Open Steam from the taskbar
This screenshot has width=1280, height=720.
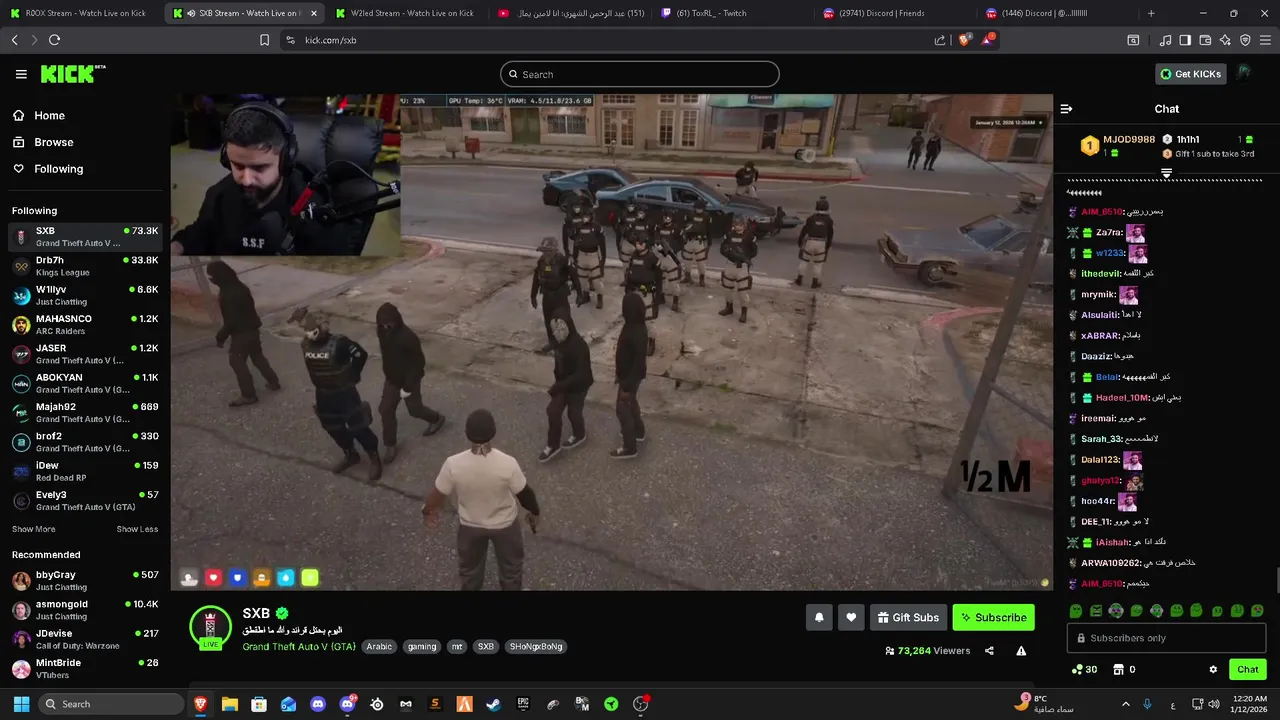coord(493,704)
